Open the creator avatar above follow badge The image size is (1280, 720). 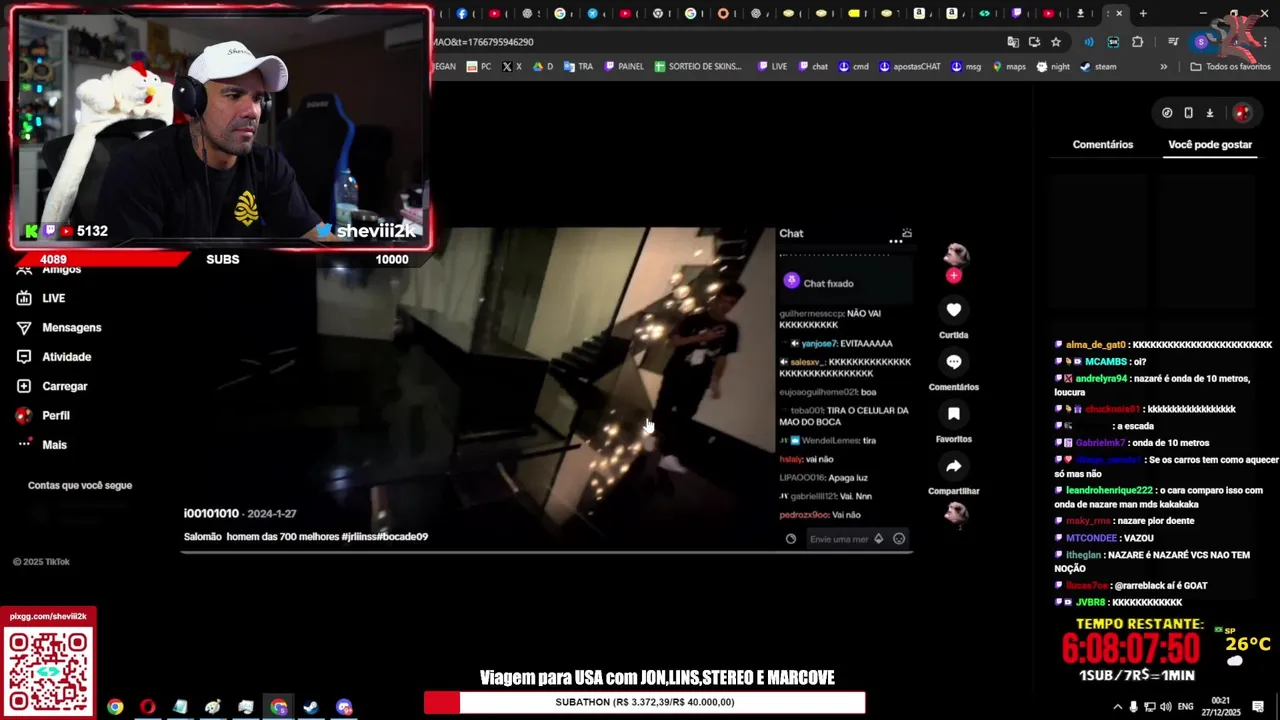(x=956, y=254)
